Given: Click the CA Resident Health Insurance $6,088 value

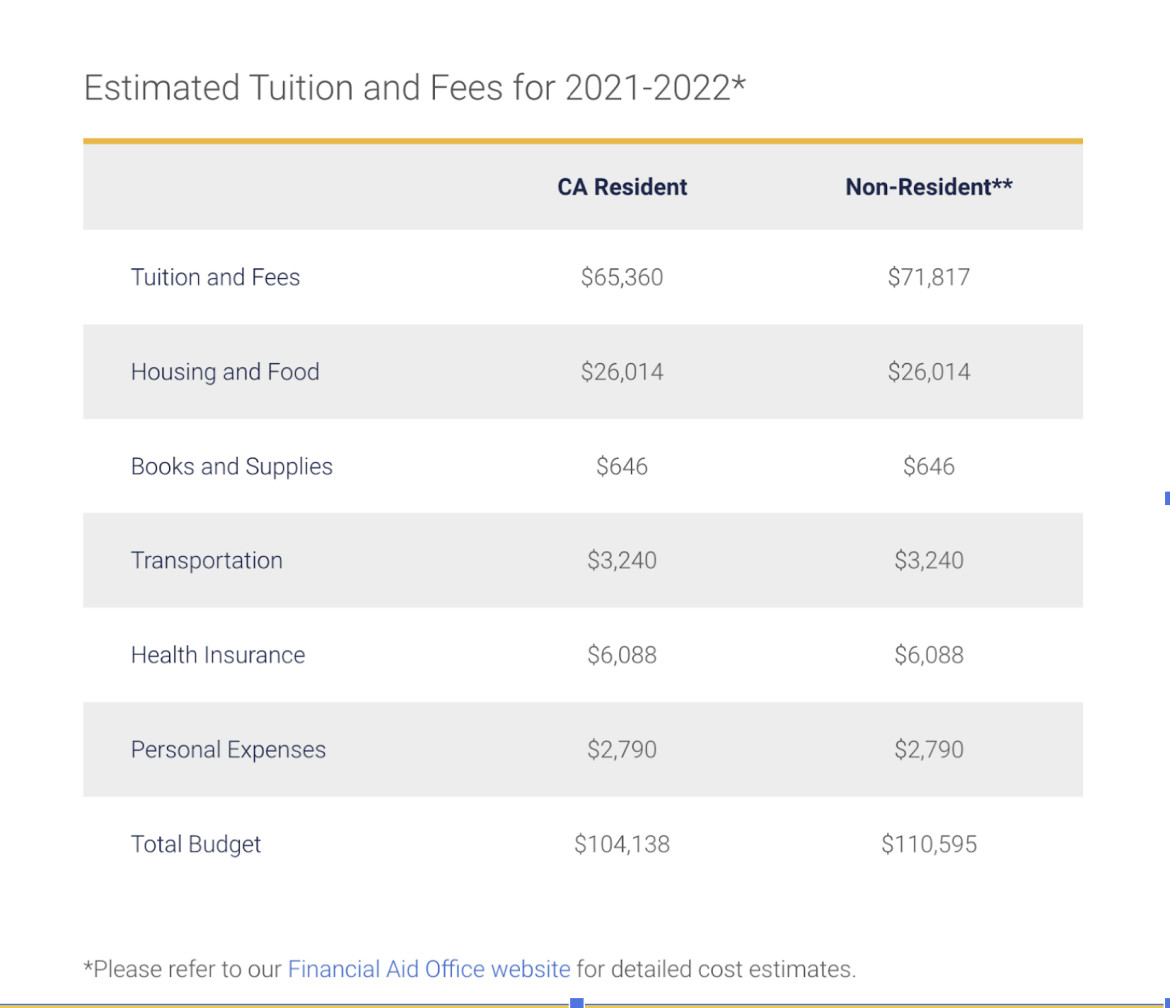Looking at the screenshot, I should (622, 655).
